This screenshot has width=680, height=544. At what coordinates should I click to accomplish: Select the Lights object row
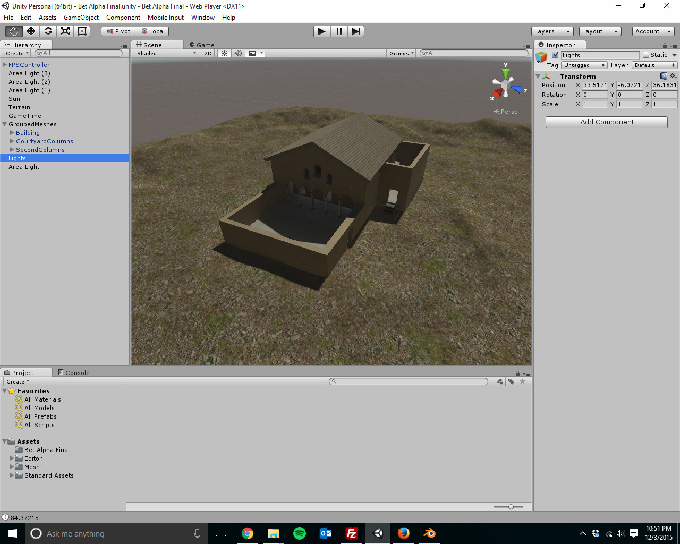pyautogui.click(x=65, y=158)
